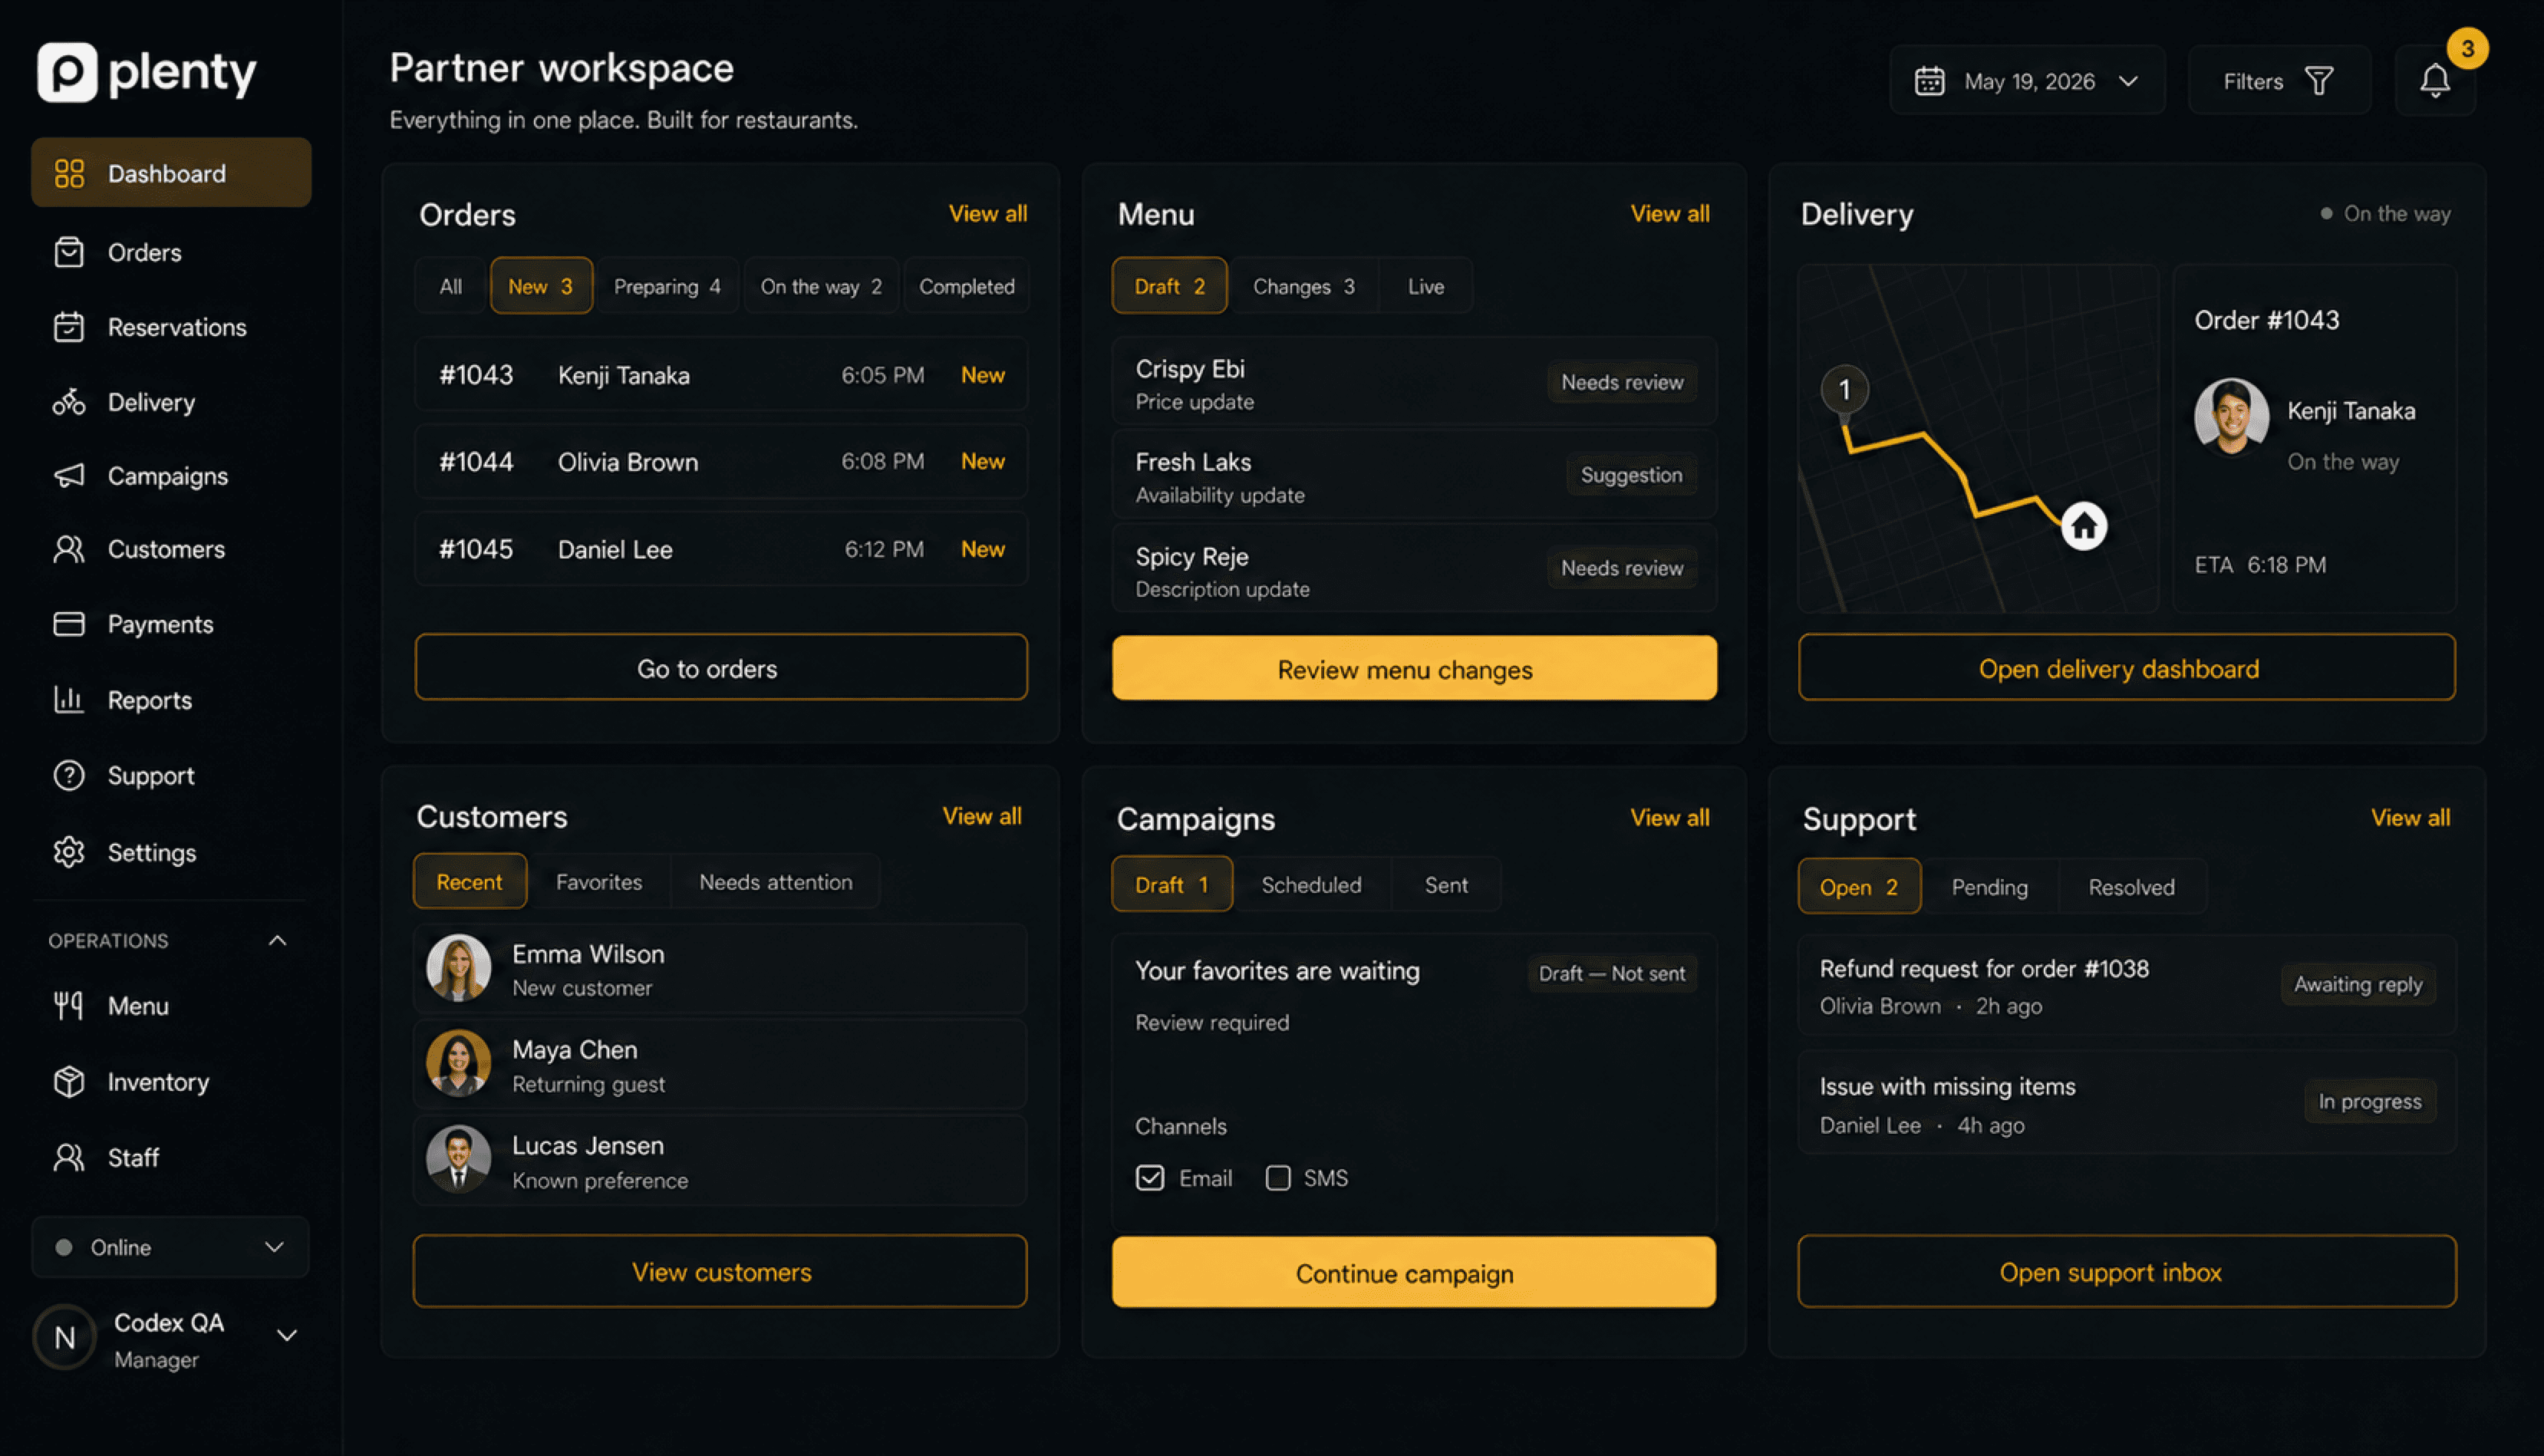Click the Settings gear icon
This screenshot has width=2544, height=1456.
click(x=69, y=852)
